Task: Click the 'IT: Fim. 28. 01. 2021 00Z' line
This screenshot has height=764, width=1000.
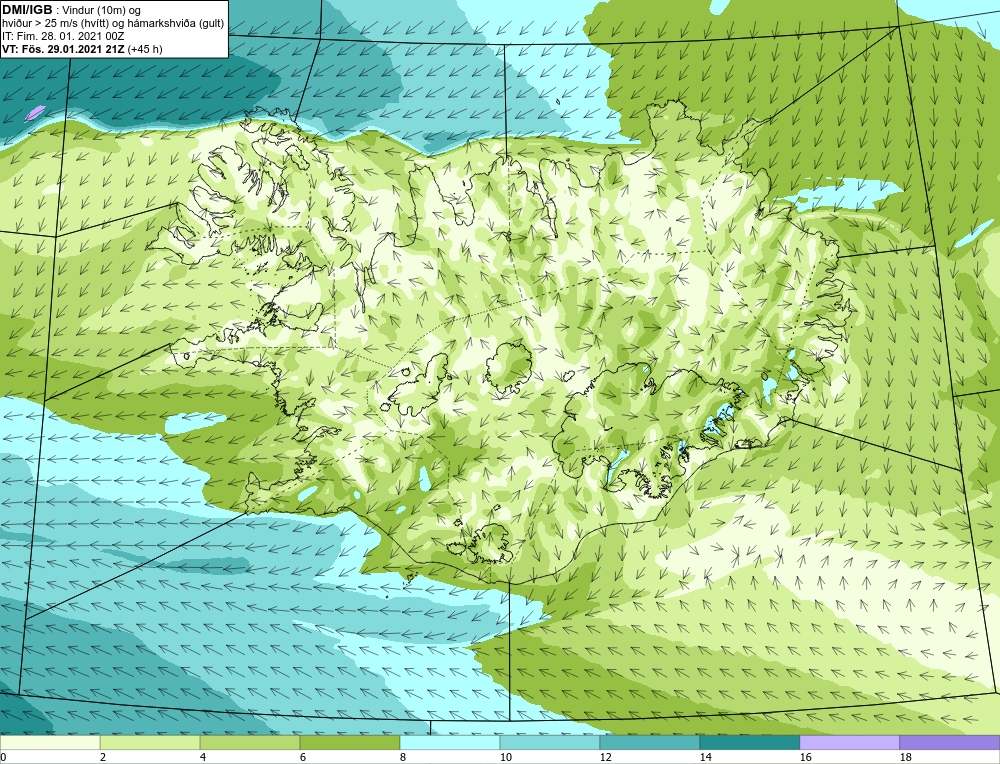Action: [x=63, y=36]
